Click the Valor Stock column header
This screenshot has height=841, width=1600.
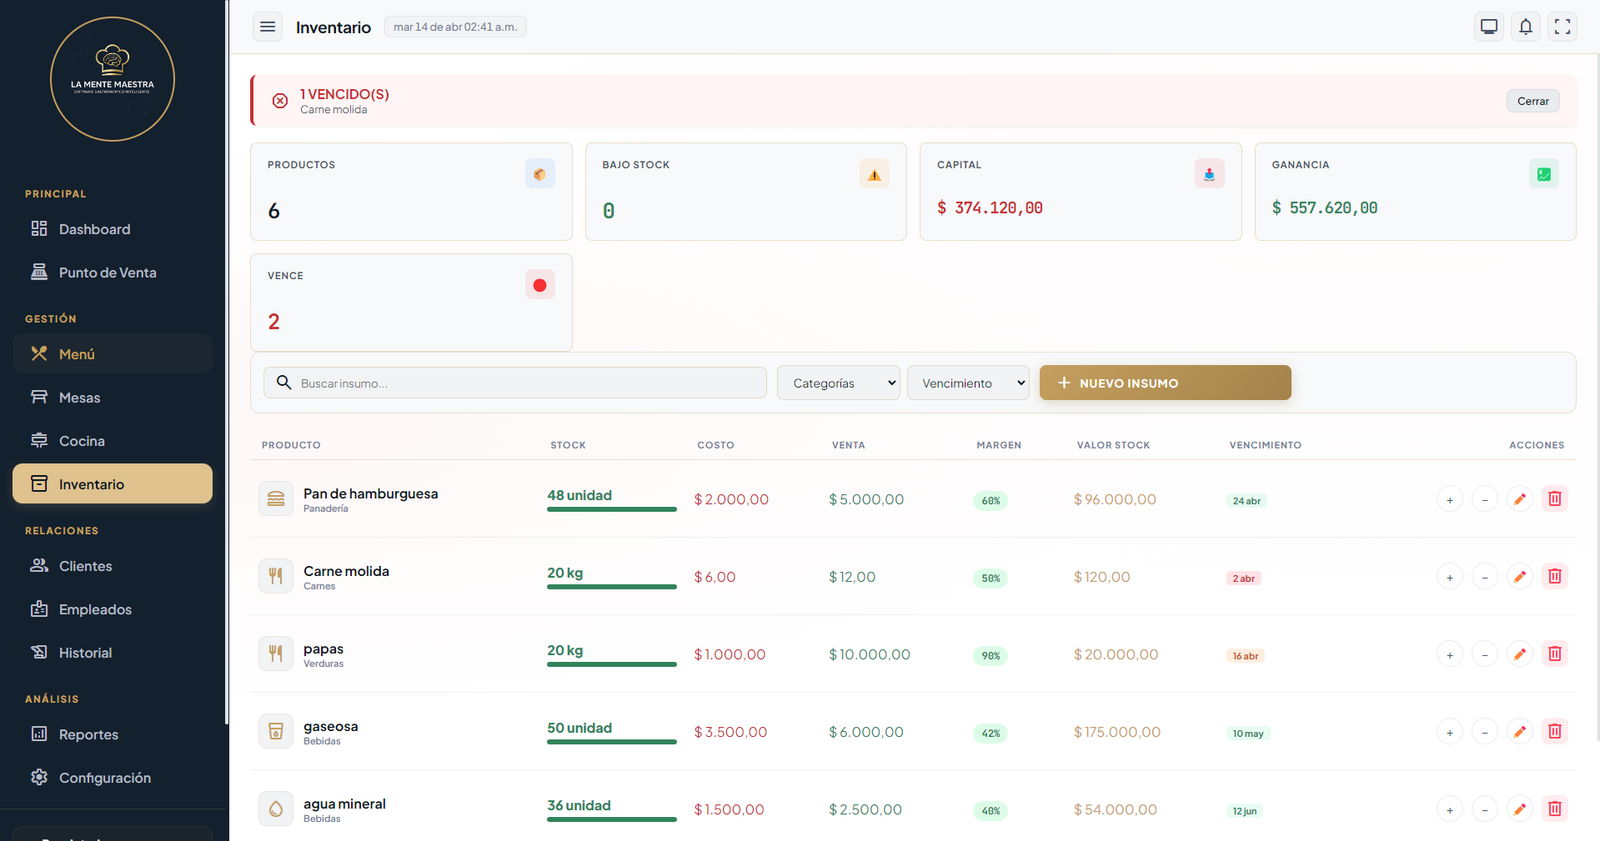1113,445
